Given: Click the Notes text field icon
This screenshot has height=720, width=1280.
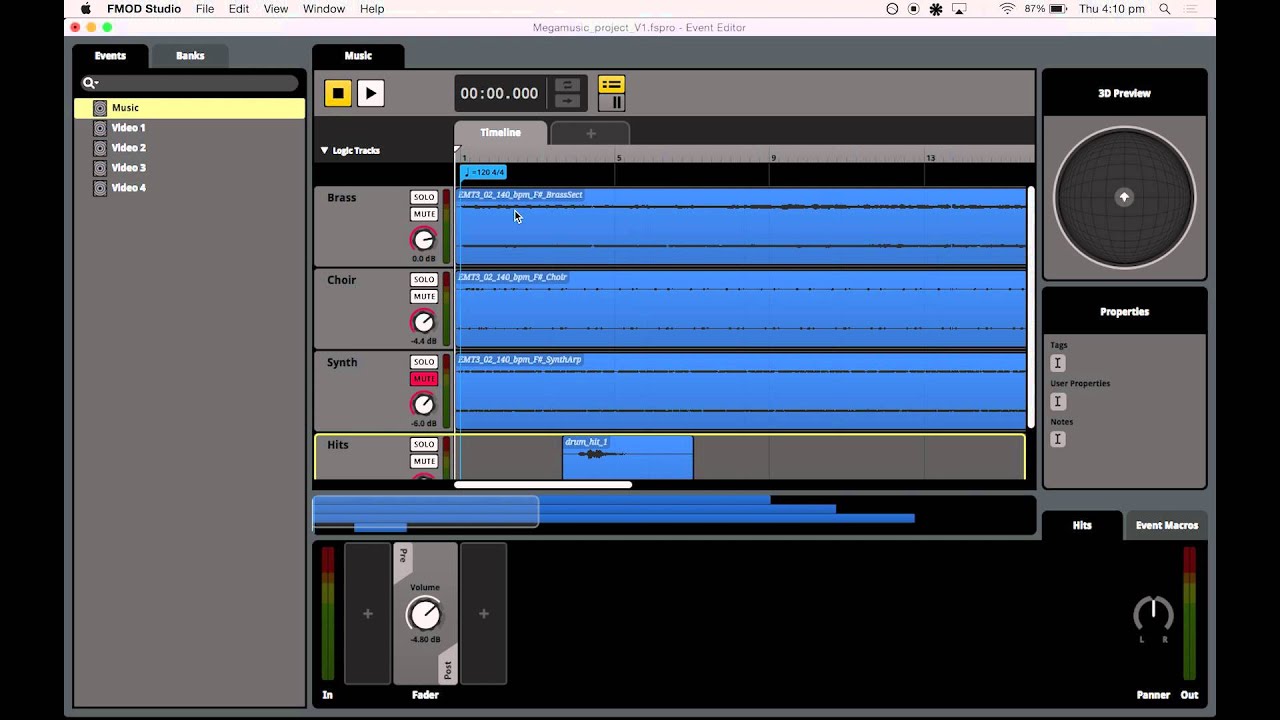Looking at the screenshot, I should 1058,439.
